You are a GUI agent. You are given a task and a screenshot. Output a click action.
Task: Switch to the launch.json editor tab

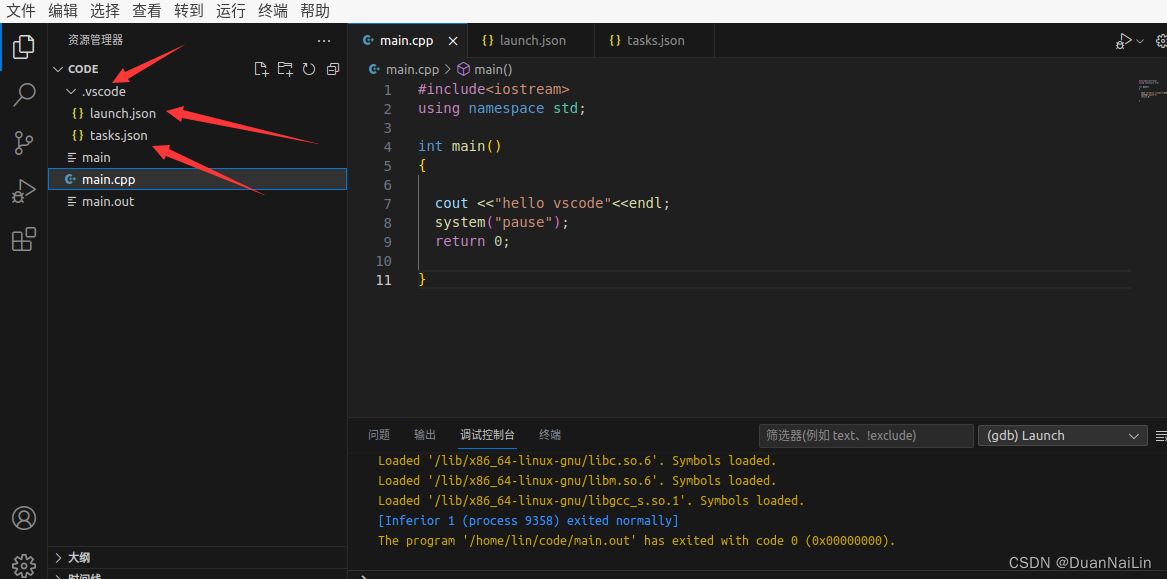531,41
